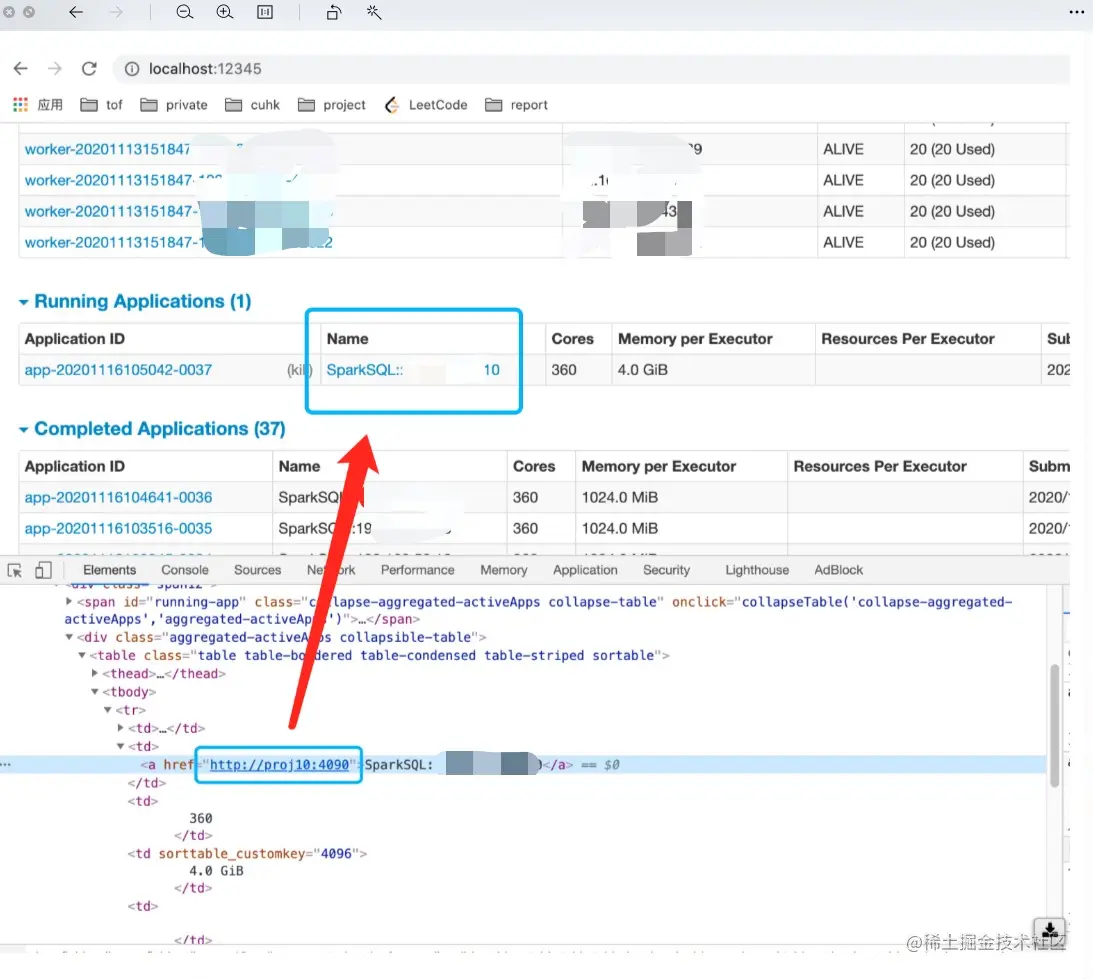Image resolution: width=1093 pixels, height=979 pixels.
Task: Collapse the tbody node
Action: pyautogui.click(x=95, y=691)
